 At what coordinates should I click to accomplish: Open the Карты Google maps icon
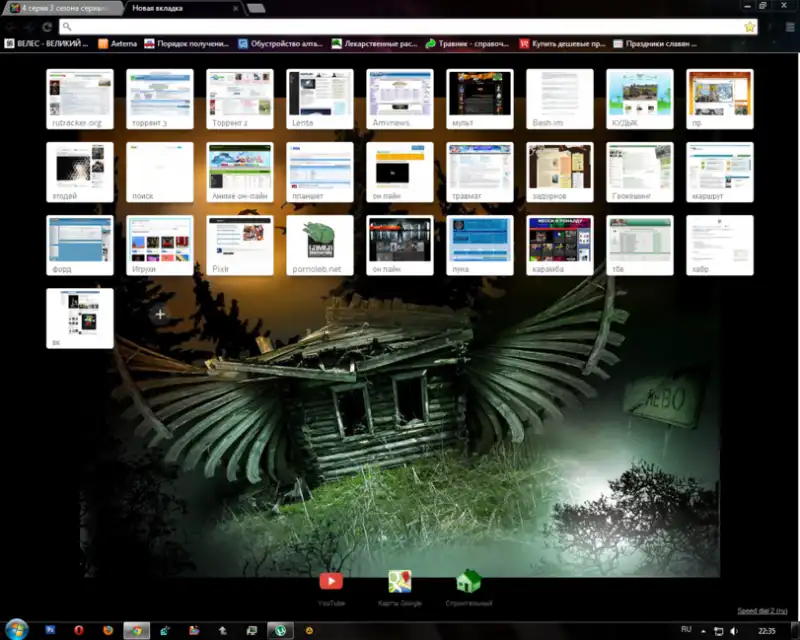pos(401,582)
